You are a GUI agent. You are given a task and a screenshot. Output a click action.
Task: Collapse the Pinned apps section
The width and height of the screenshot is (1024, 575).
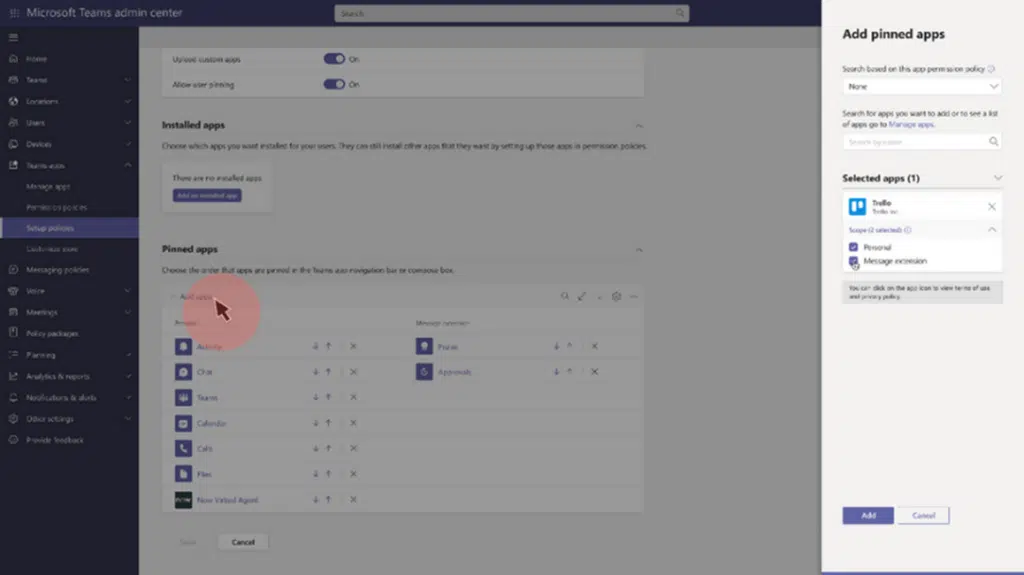(x=639, y=250)
